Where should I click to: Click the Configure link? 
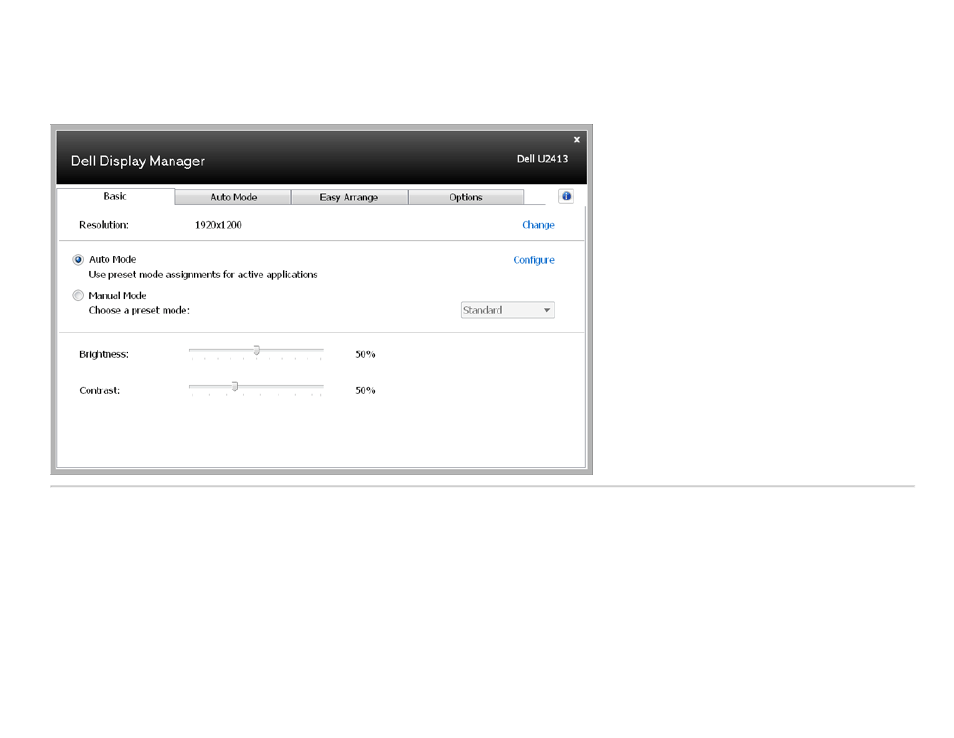tap(534, 260)
